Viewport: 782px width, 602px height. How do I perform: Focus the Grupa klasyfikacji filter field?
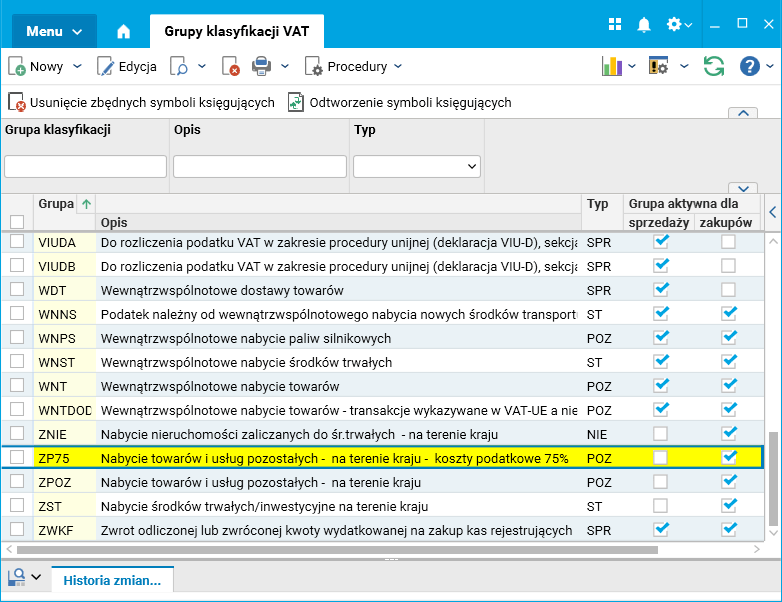(85, 166)
